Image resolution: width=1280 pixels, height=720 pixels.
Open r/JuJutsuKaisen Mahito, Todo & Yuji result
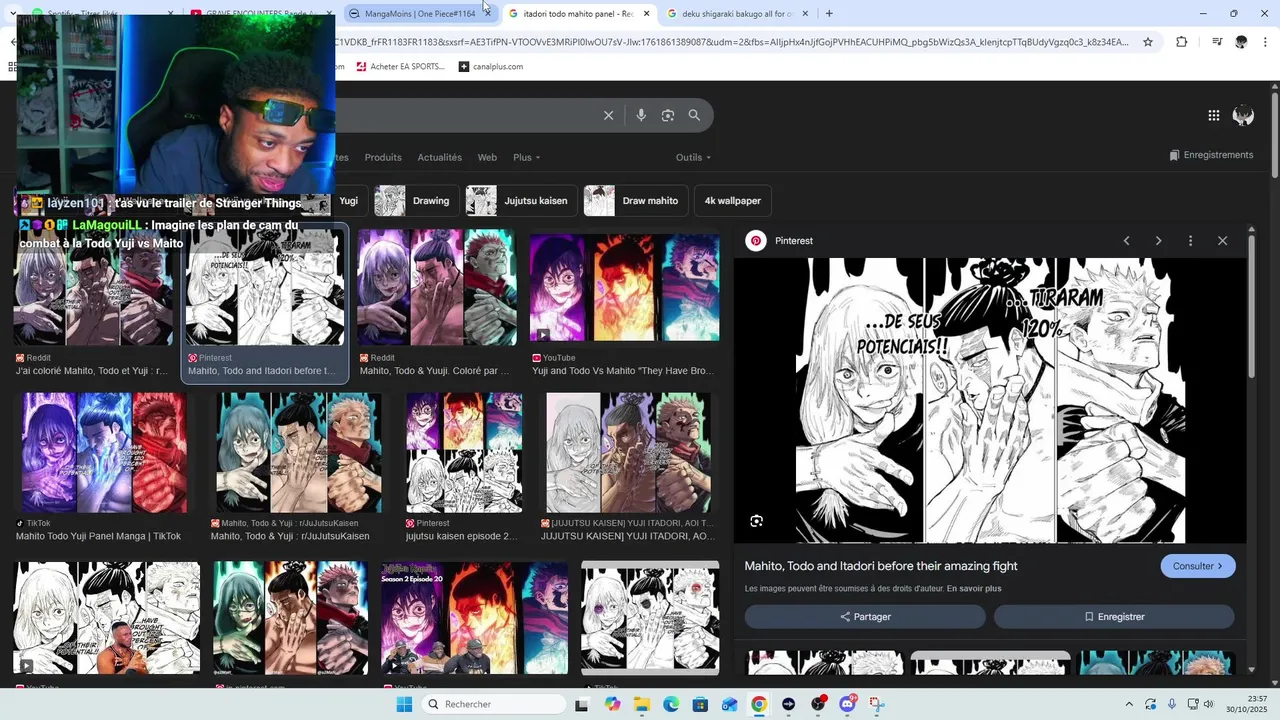(296, 468)
